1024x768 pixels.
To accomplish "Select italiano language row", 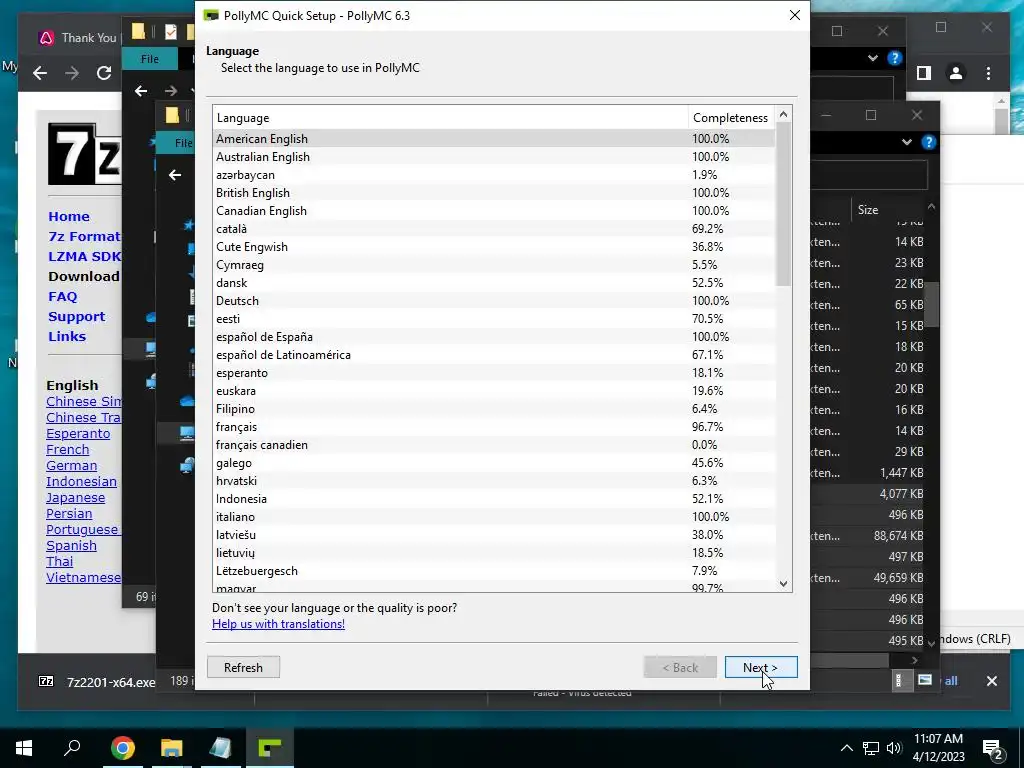I will tap(494, 517).
